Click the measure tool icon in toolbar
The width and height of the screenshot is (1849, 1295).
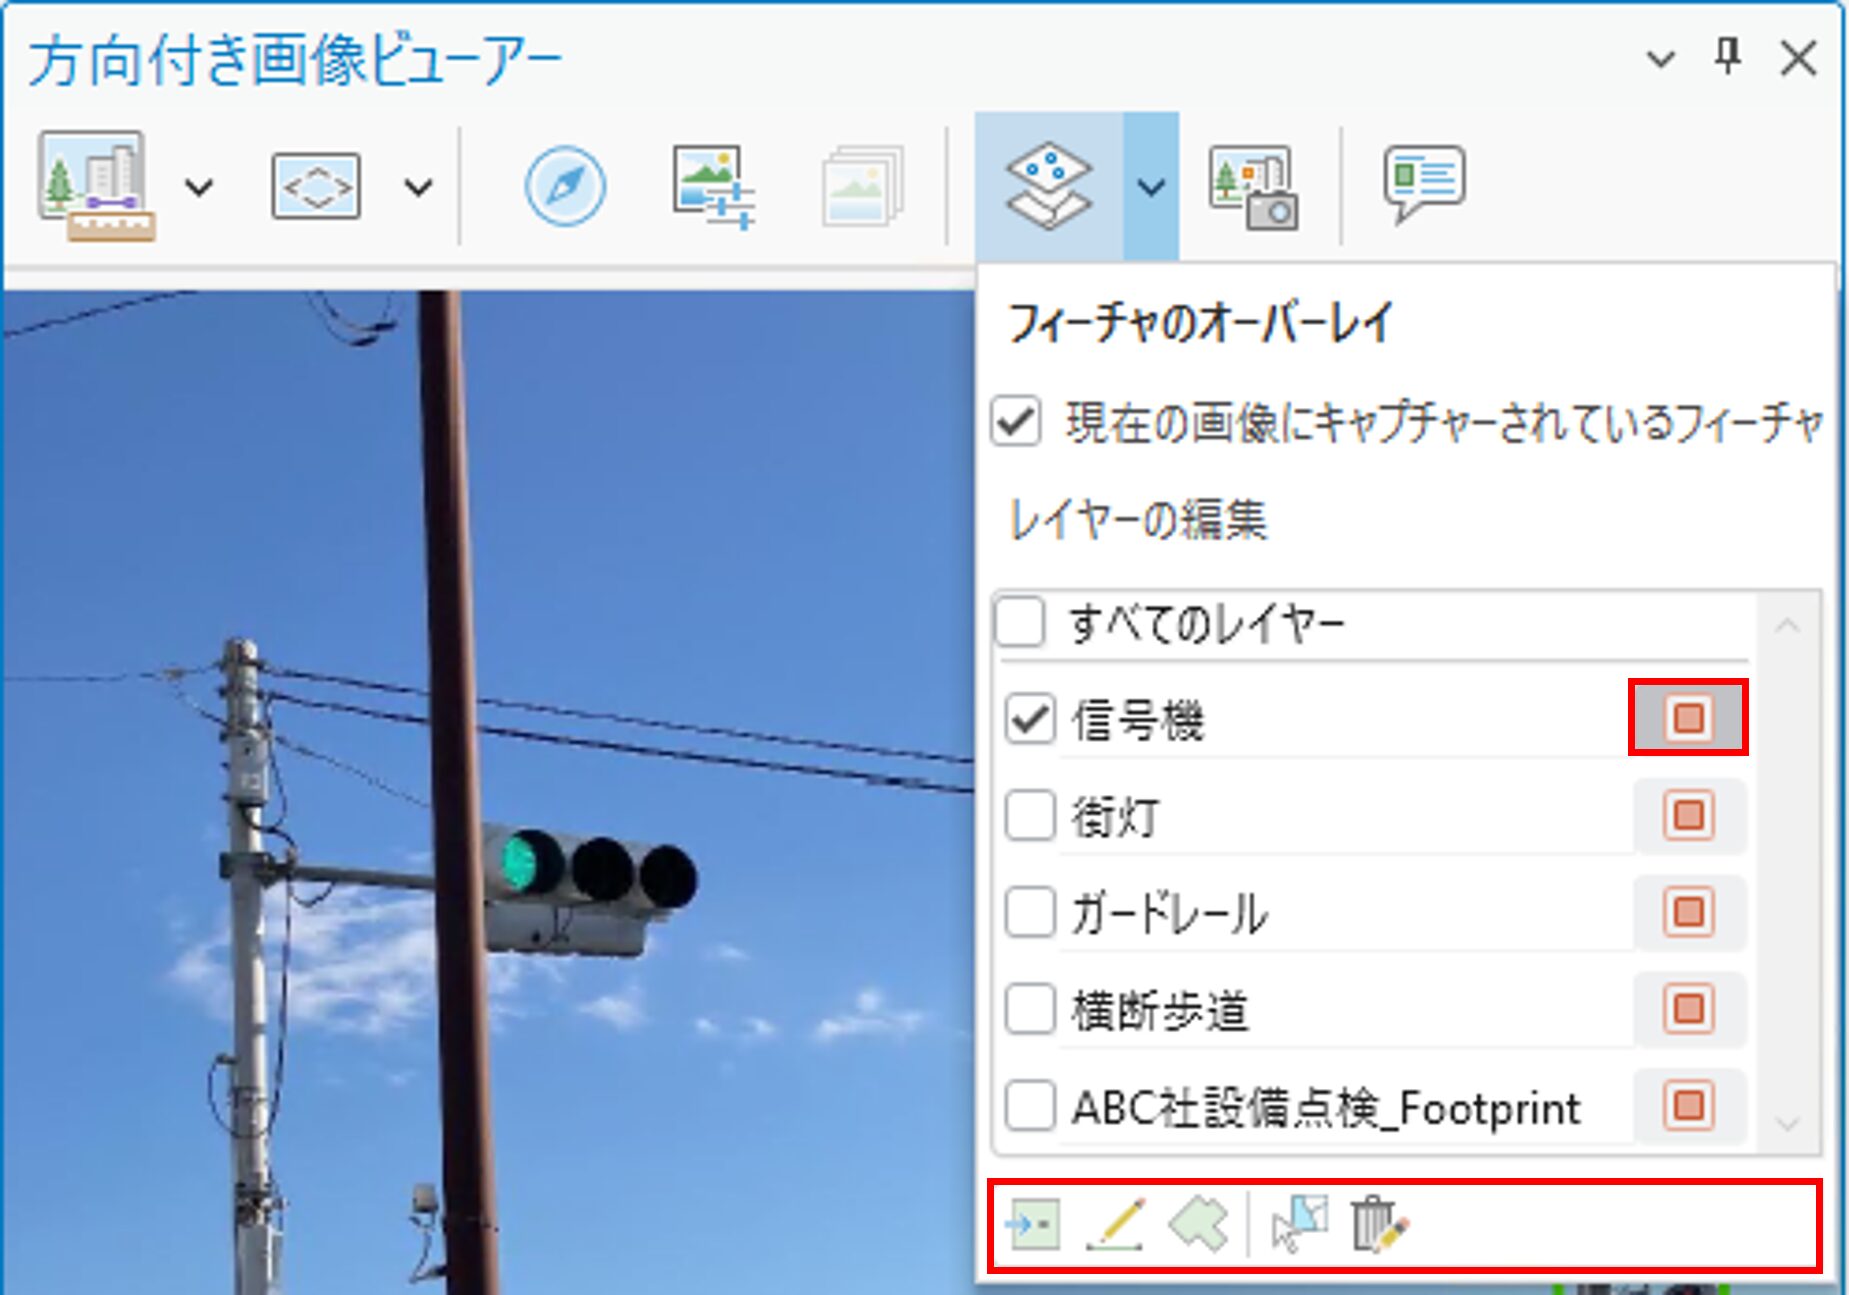[x=96, y=186]
